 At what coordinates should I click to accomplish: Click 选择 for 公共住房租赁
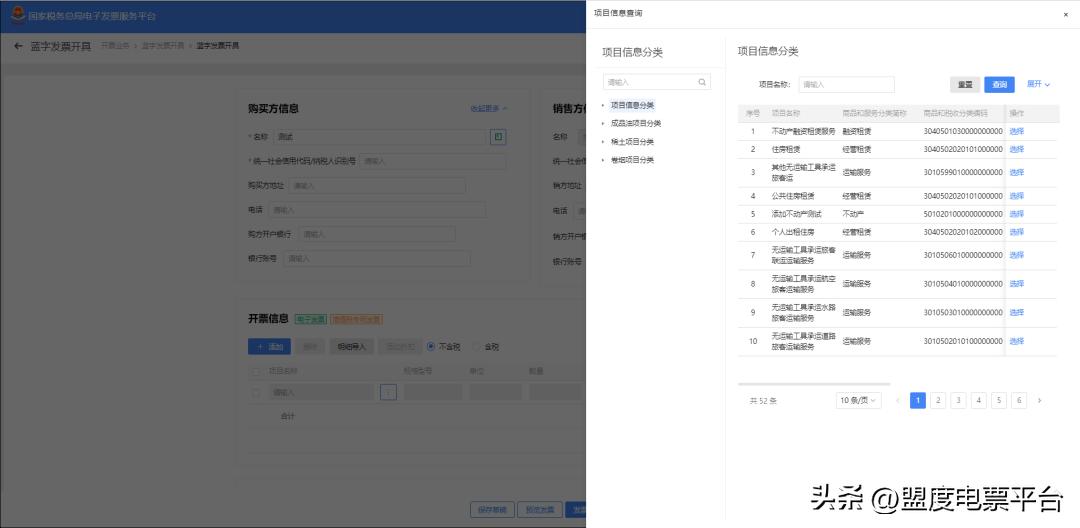[1017, 196]
